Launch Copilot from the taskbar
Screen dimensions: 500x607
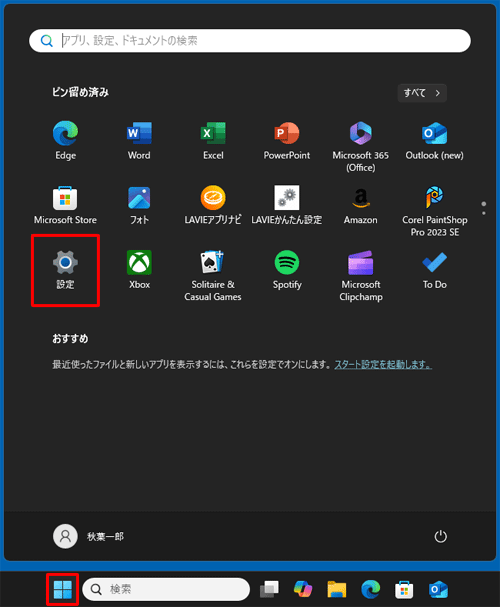[x=303, y=590]
